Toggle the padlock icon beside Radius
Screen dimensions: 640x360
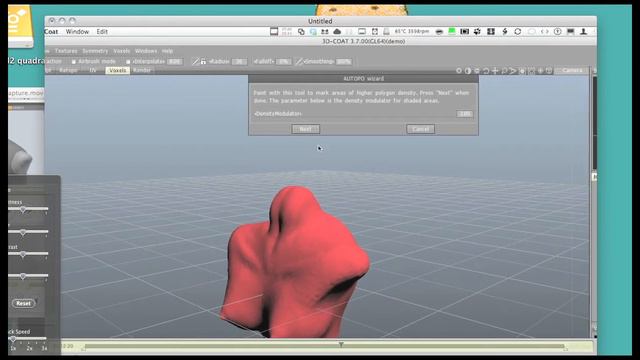coord(203,62)
